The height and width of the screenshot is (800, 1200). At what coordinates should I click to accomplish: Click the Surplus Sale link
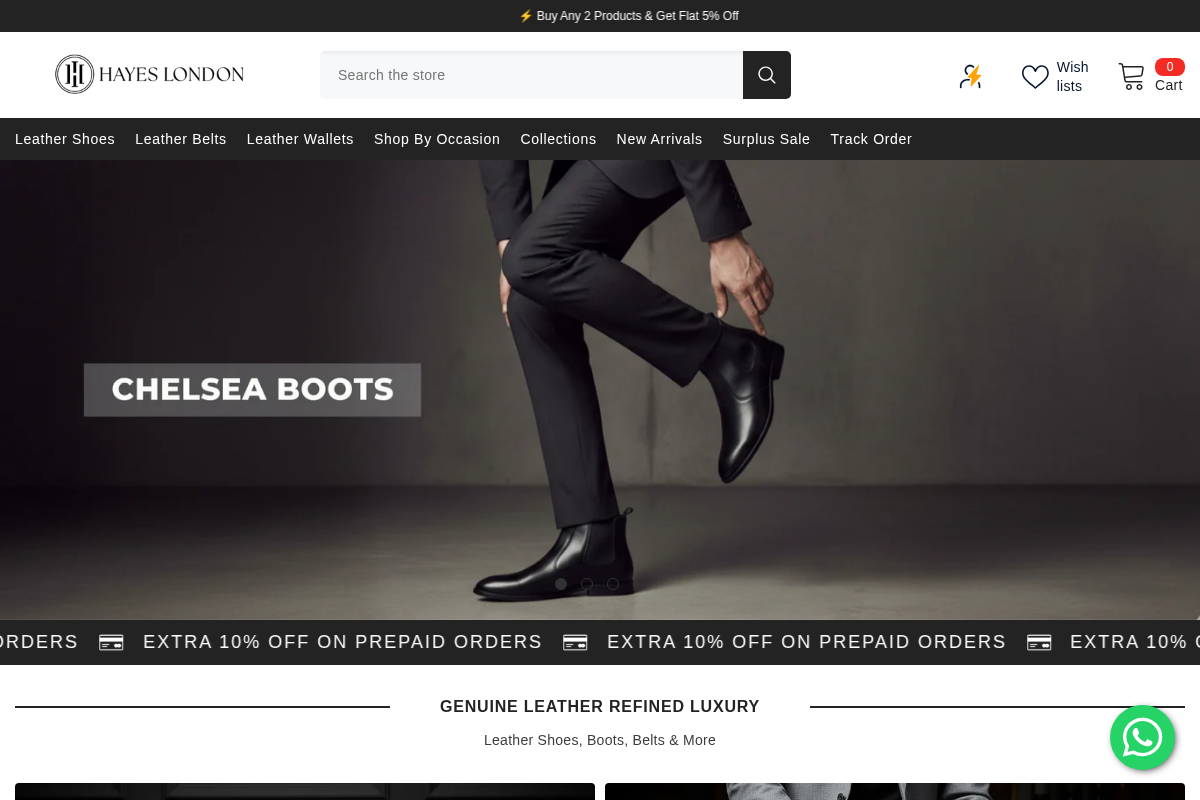pyautogui.click(x=766, y=139)
